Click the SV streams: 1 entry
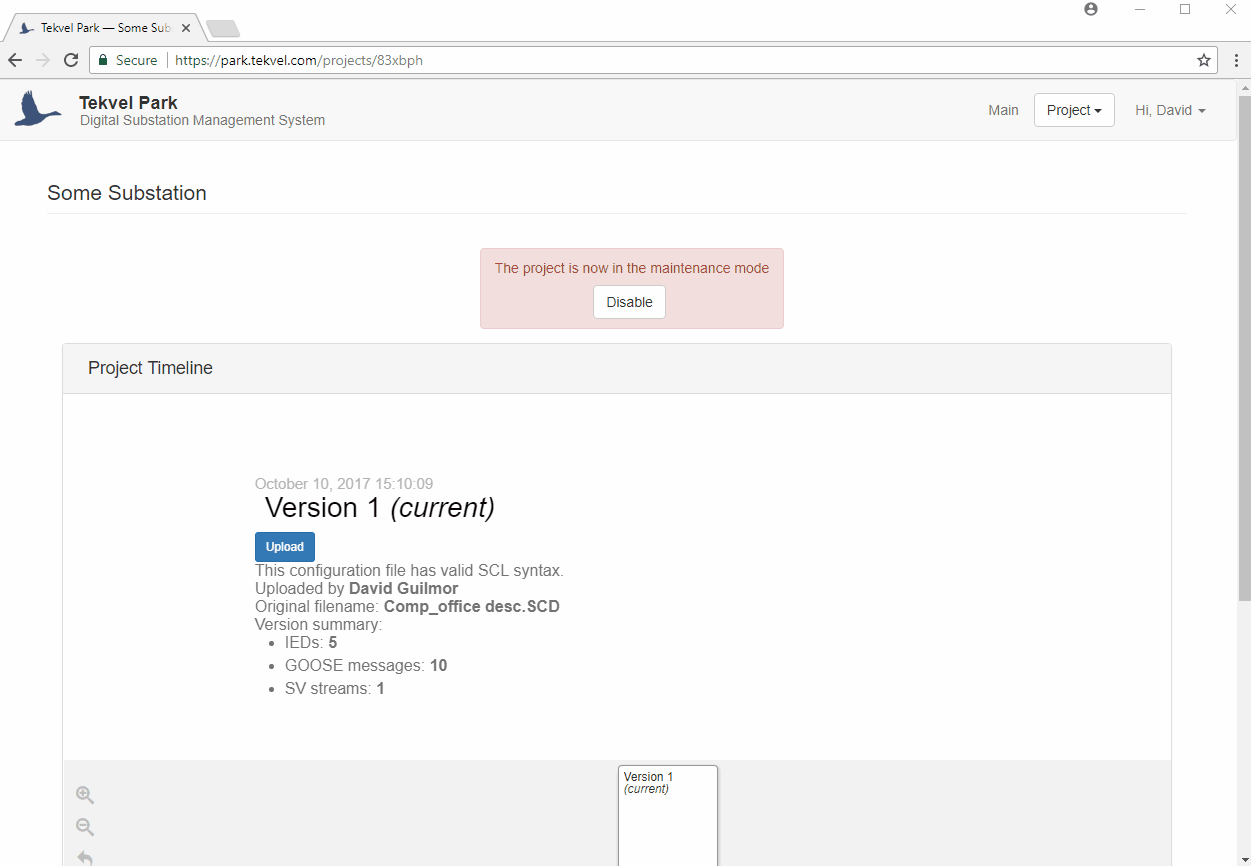This screenshot has width=1251, height=866. [335, 688]
